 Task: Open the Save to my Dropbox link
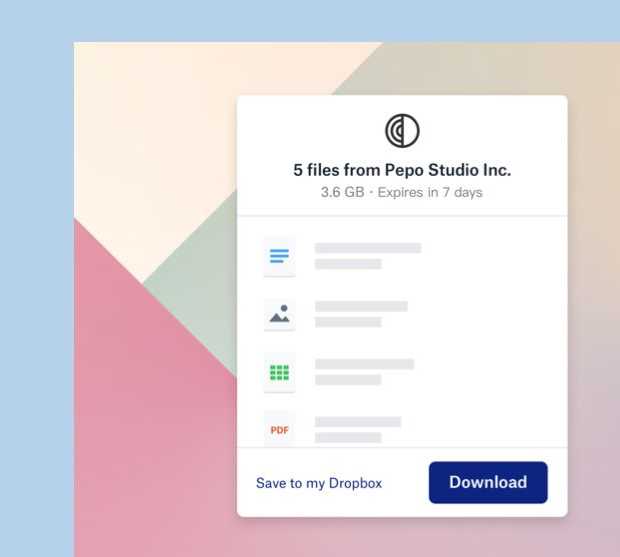point(319,483)
